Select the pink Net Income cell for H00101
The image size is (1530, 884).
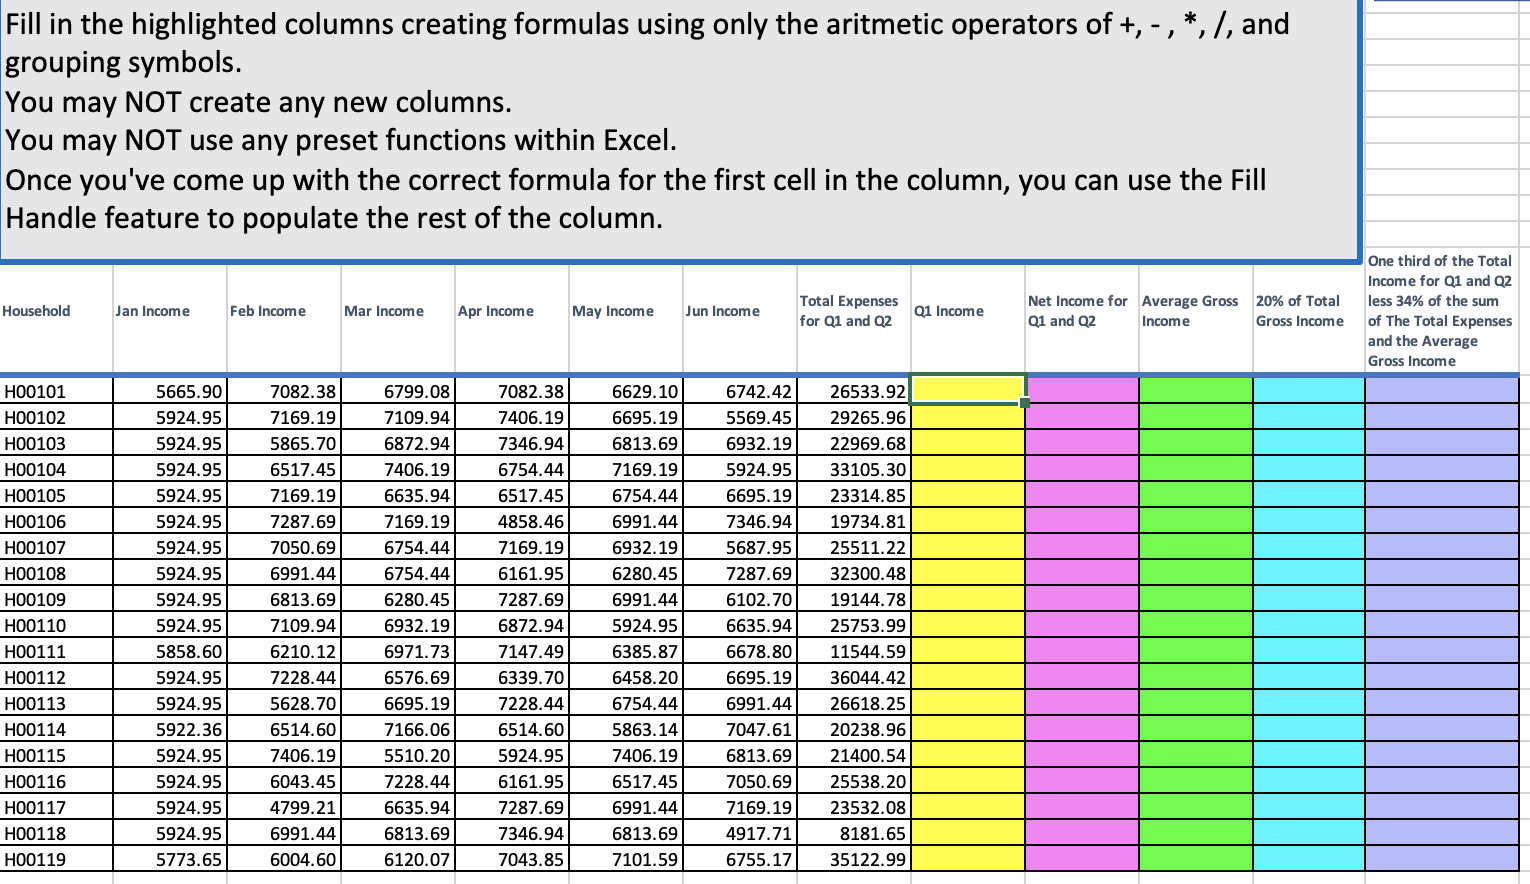[x=1080, y=391]
